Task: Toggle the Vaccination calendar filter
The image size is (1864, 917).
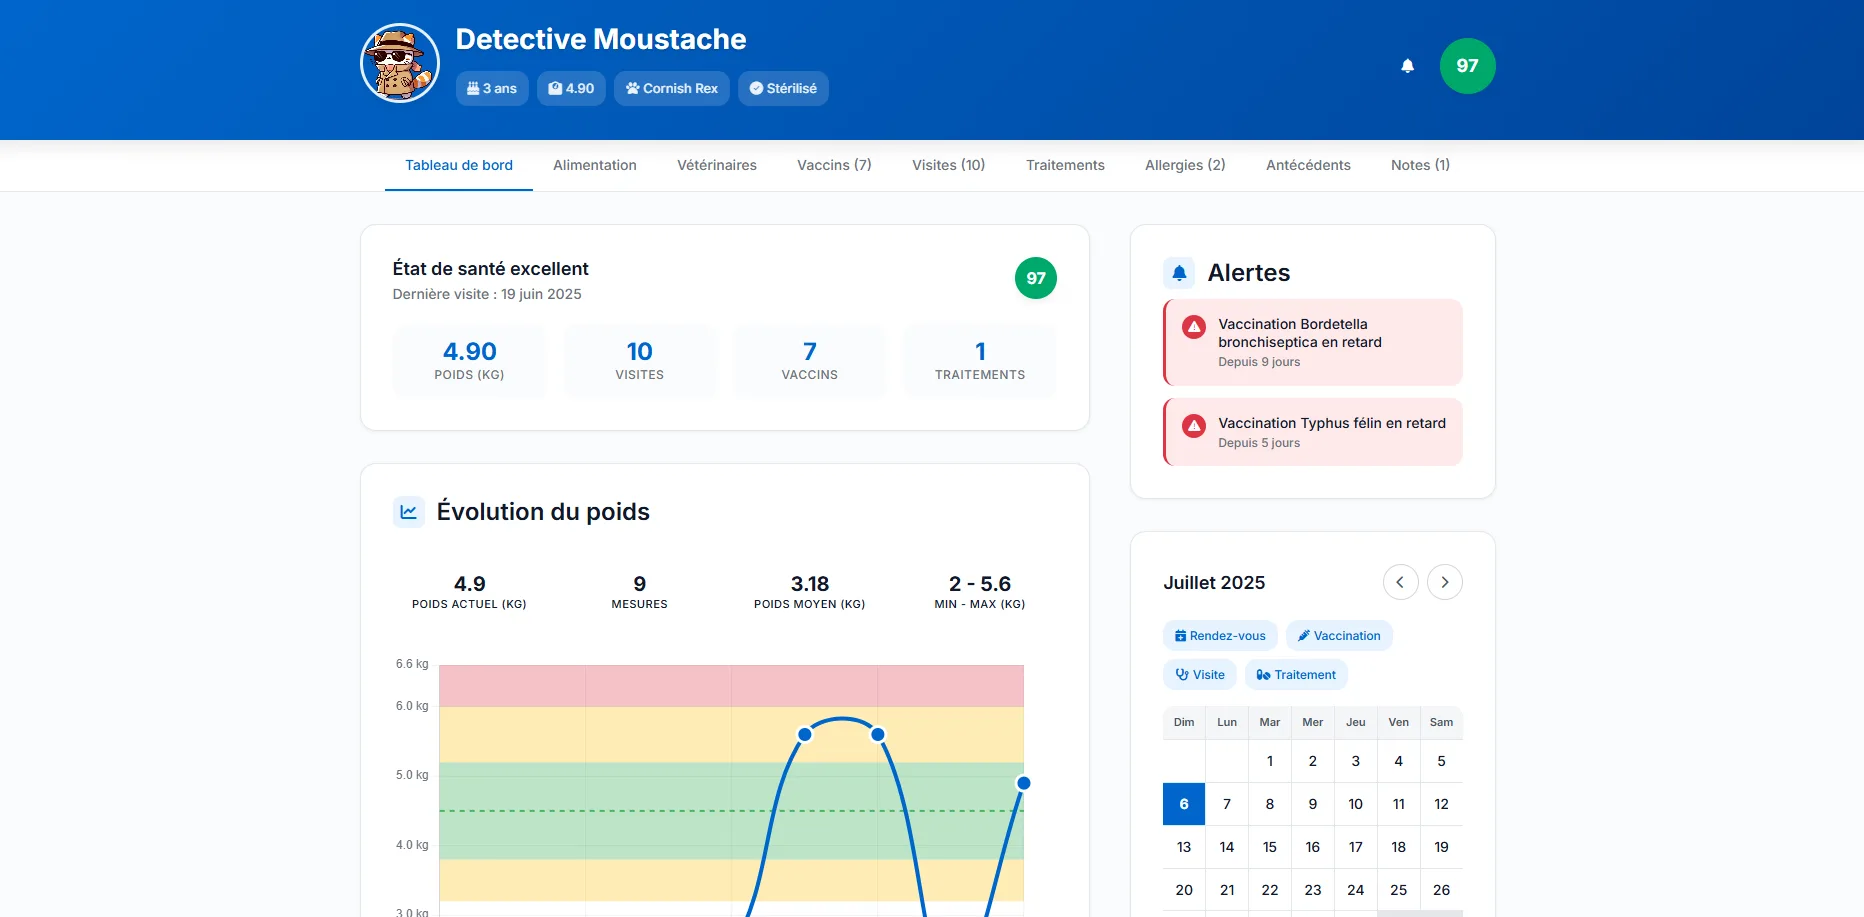Action: click(x=1339, y=636)
